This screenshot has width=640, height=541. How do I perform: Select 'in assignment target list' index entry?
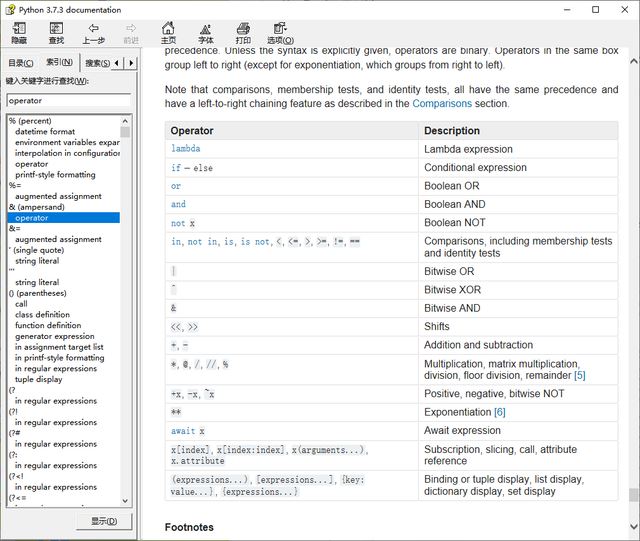coord(59,347)
